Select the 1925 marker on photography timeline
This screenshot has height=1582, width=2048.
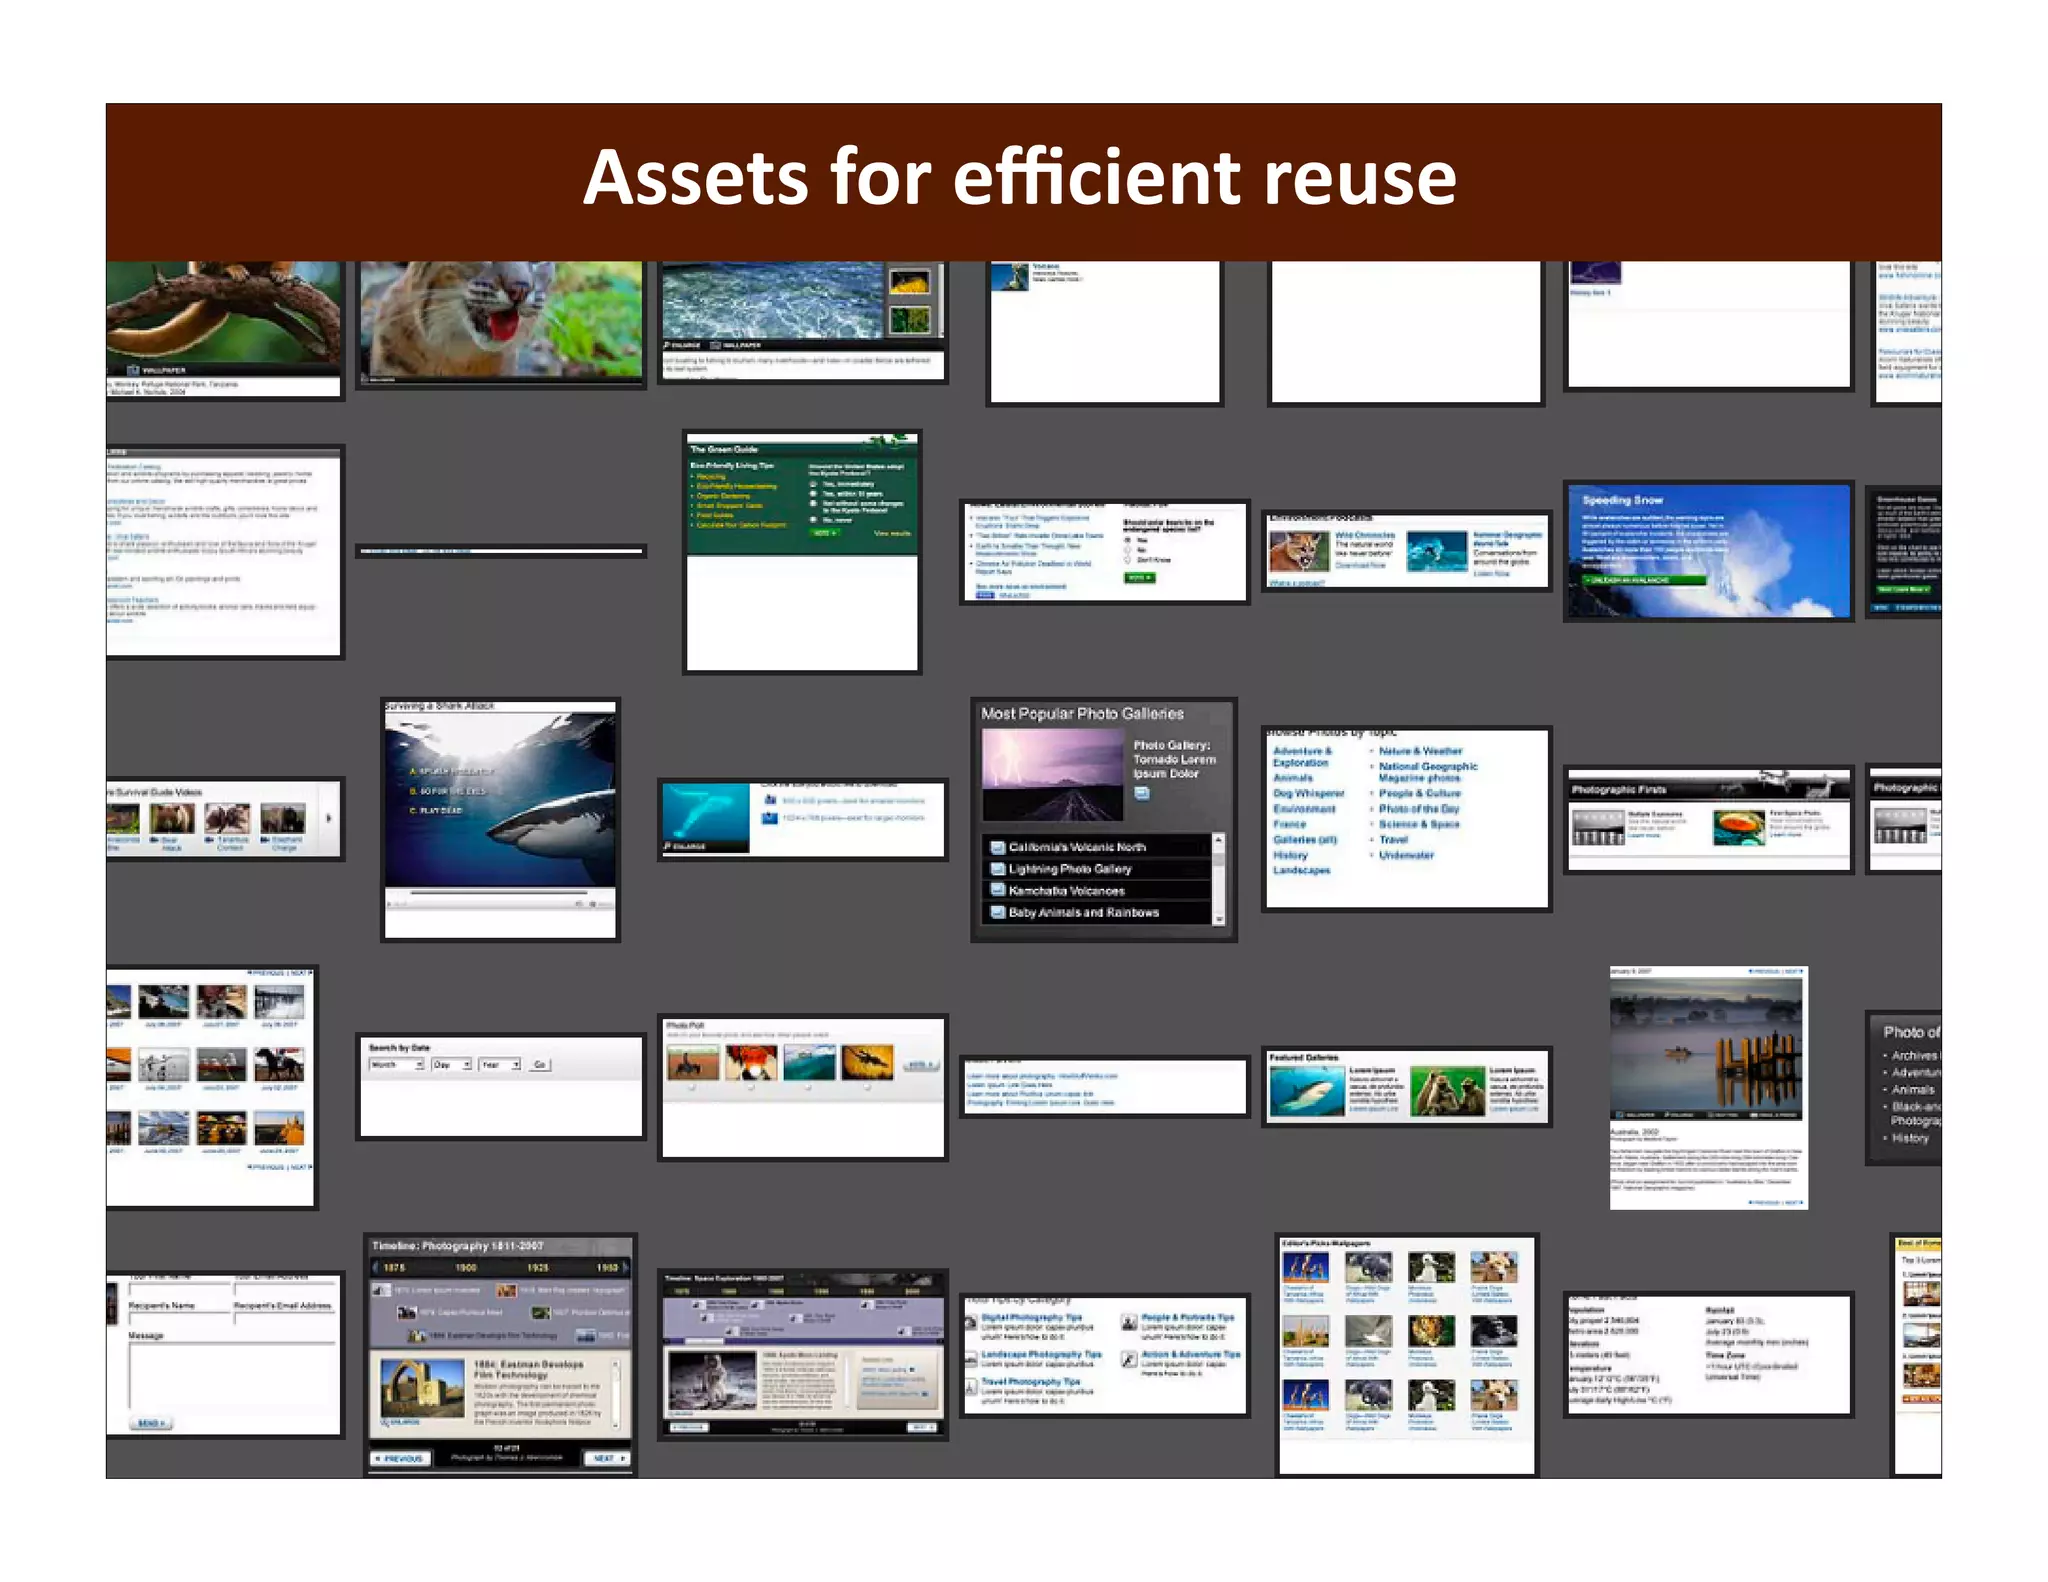click(x=538, y=1267)
